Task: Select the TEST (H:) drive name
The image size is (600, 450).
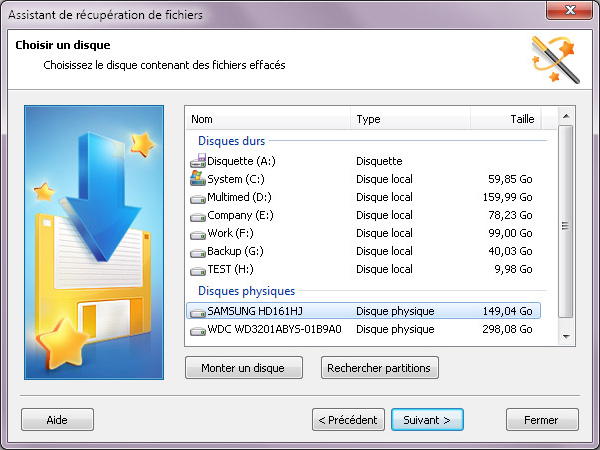Action: click(230, 269)
